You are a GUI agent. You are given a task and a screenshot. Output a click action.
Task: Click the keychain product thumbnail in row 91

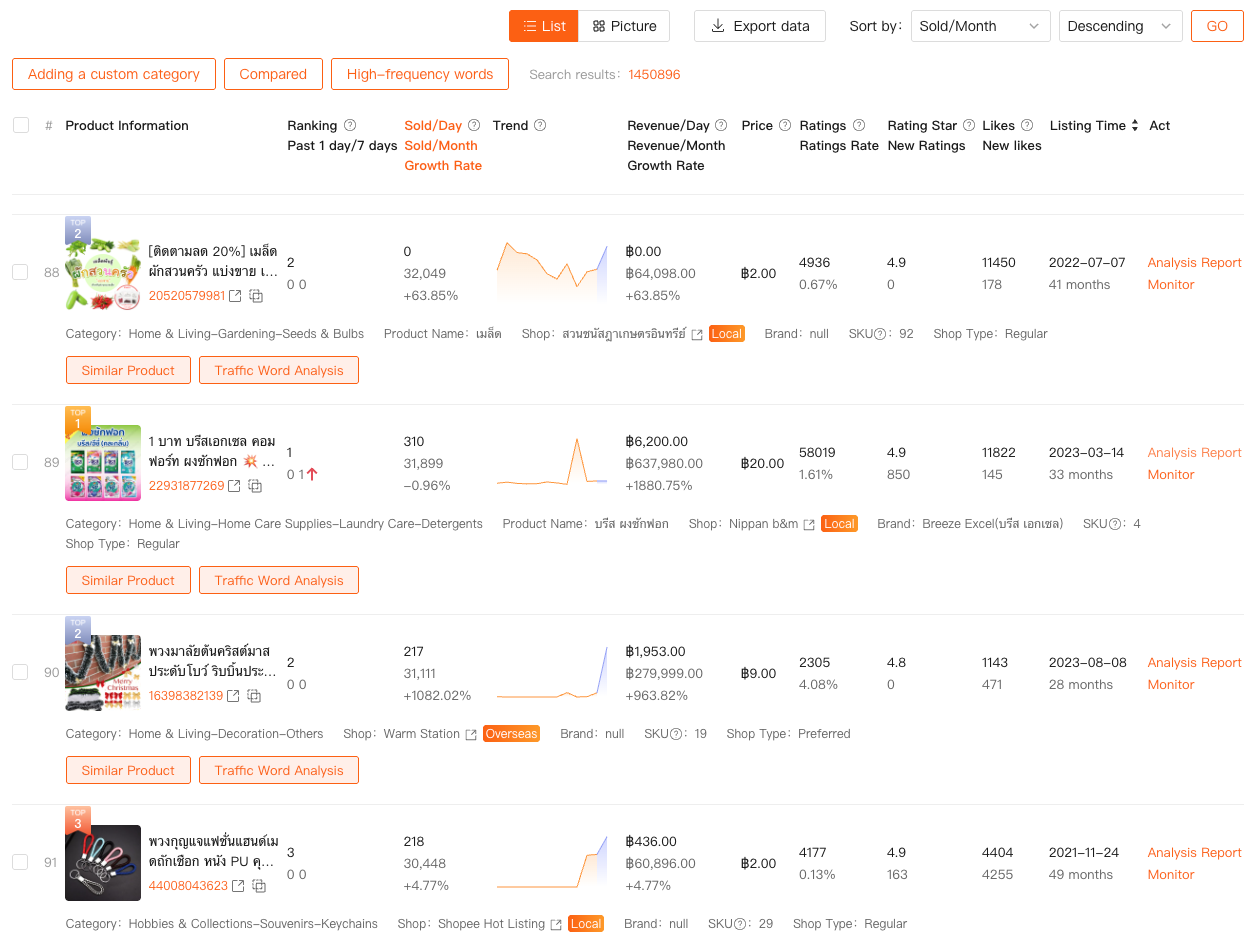click(103, 862)
